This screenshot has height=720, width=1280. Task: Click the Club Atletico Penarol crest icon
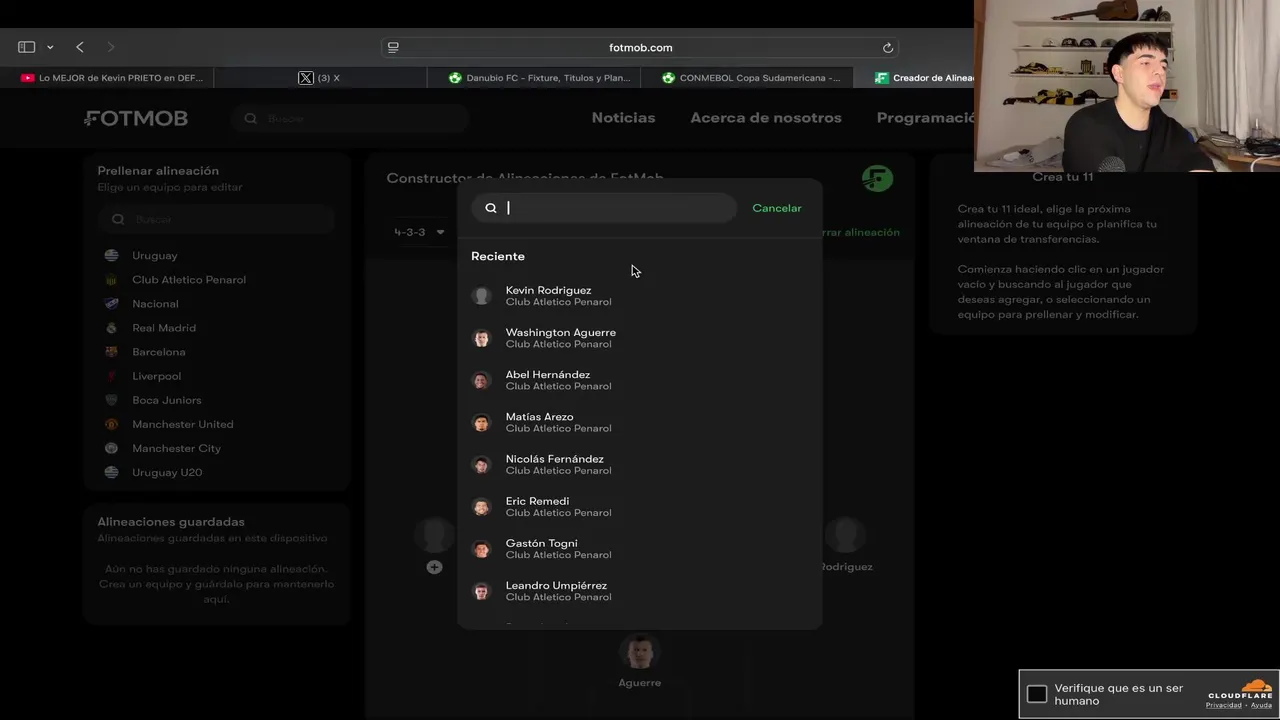pos(111,279)
